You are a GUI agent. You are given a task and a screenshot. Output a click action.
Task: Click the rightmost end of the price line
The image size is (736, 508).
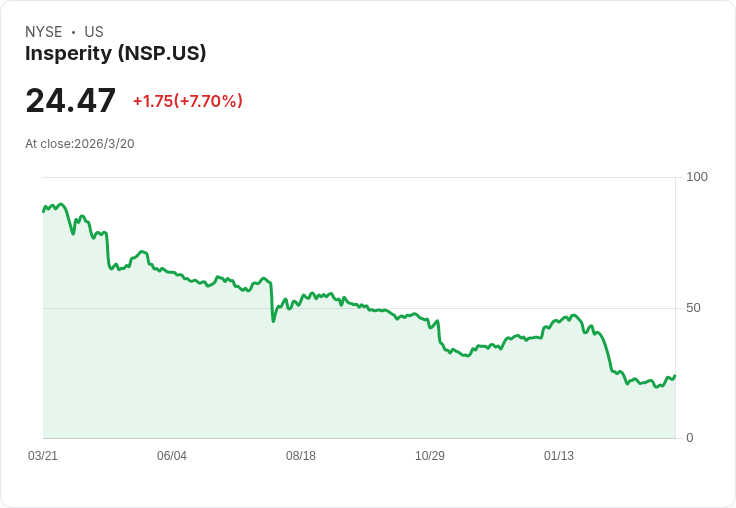tap(675, 376)
